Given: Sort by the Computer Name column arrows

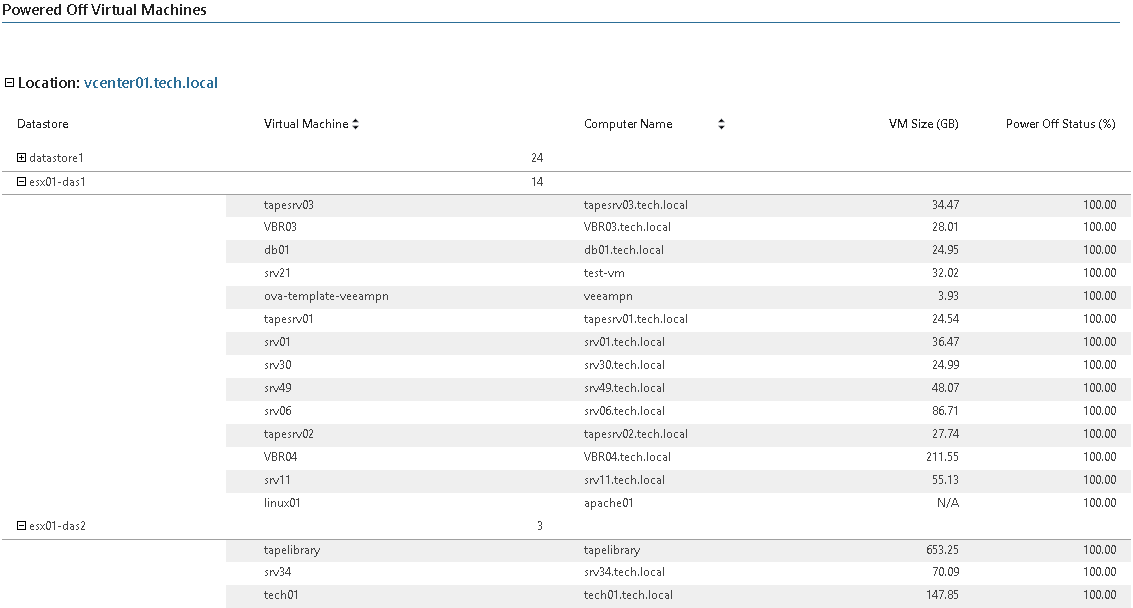Looking at the screenshot, I should click(x=721, y=124).
